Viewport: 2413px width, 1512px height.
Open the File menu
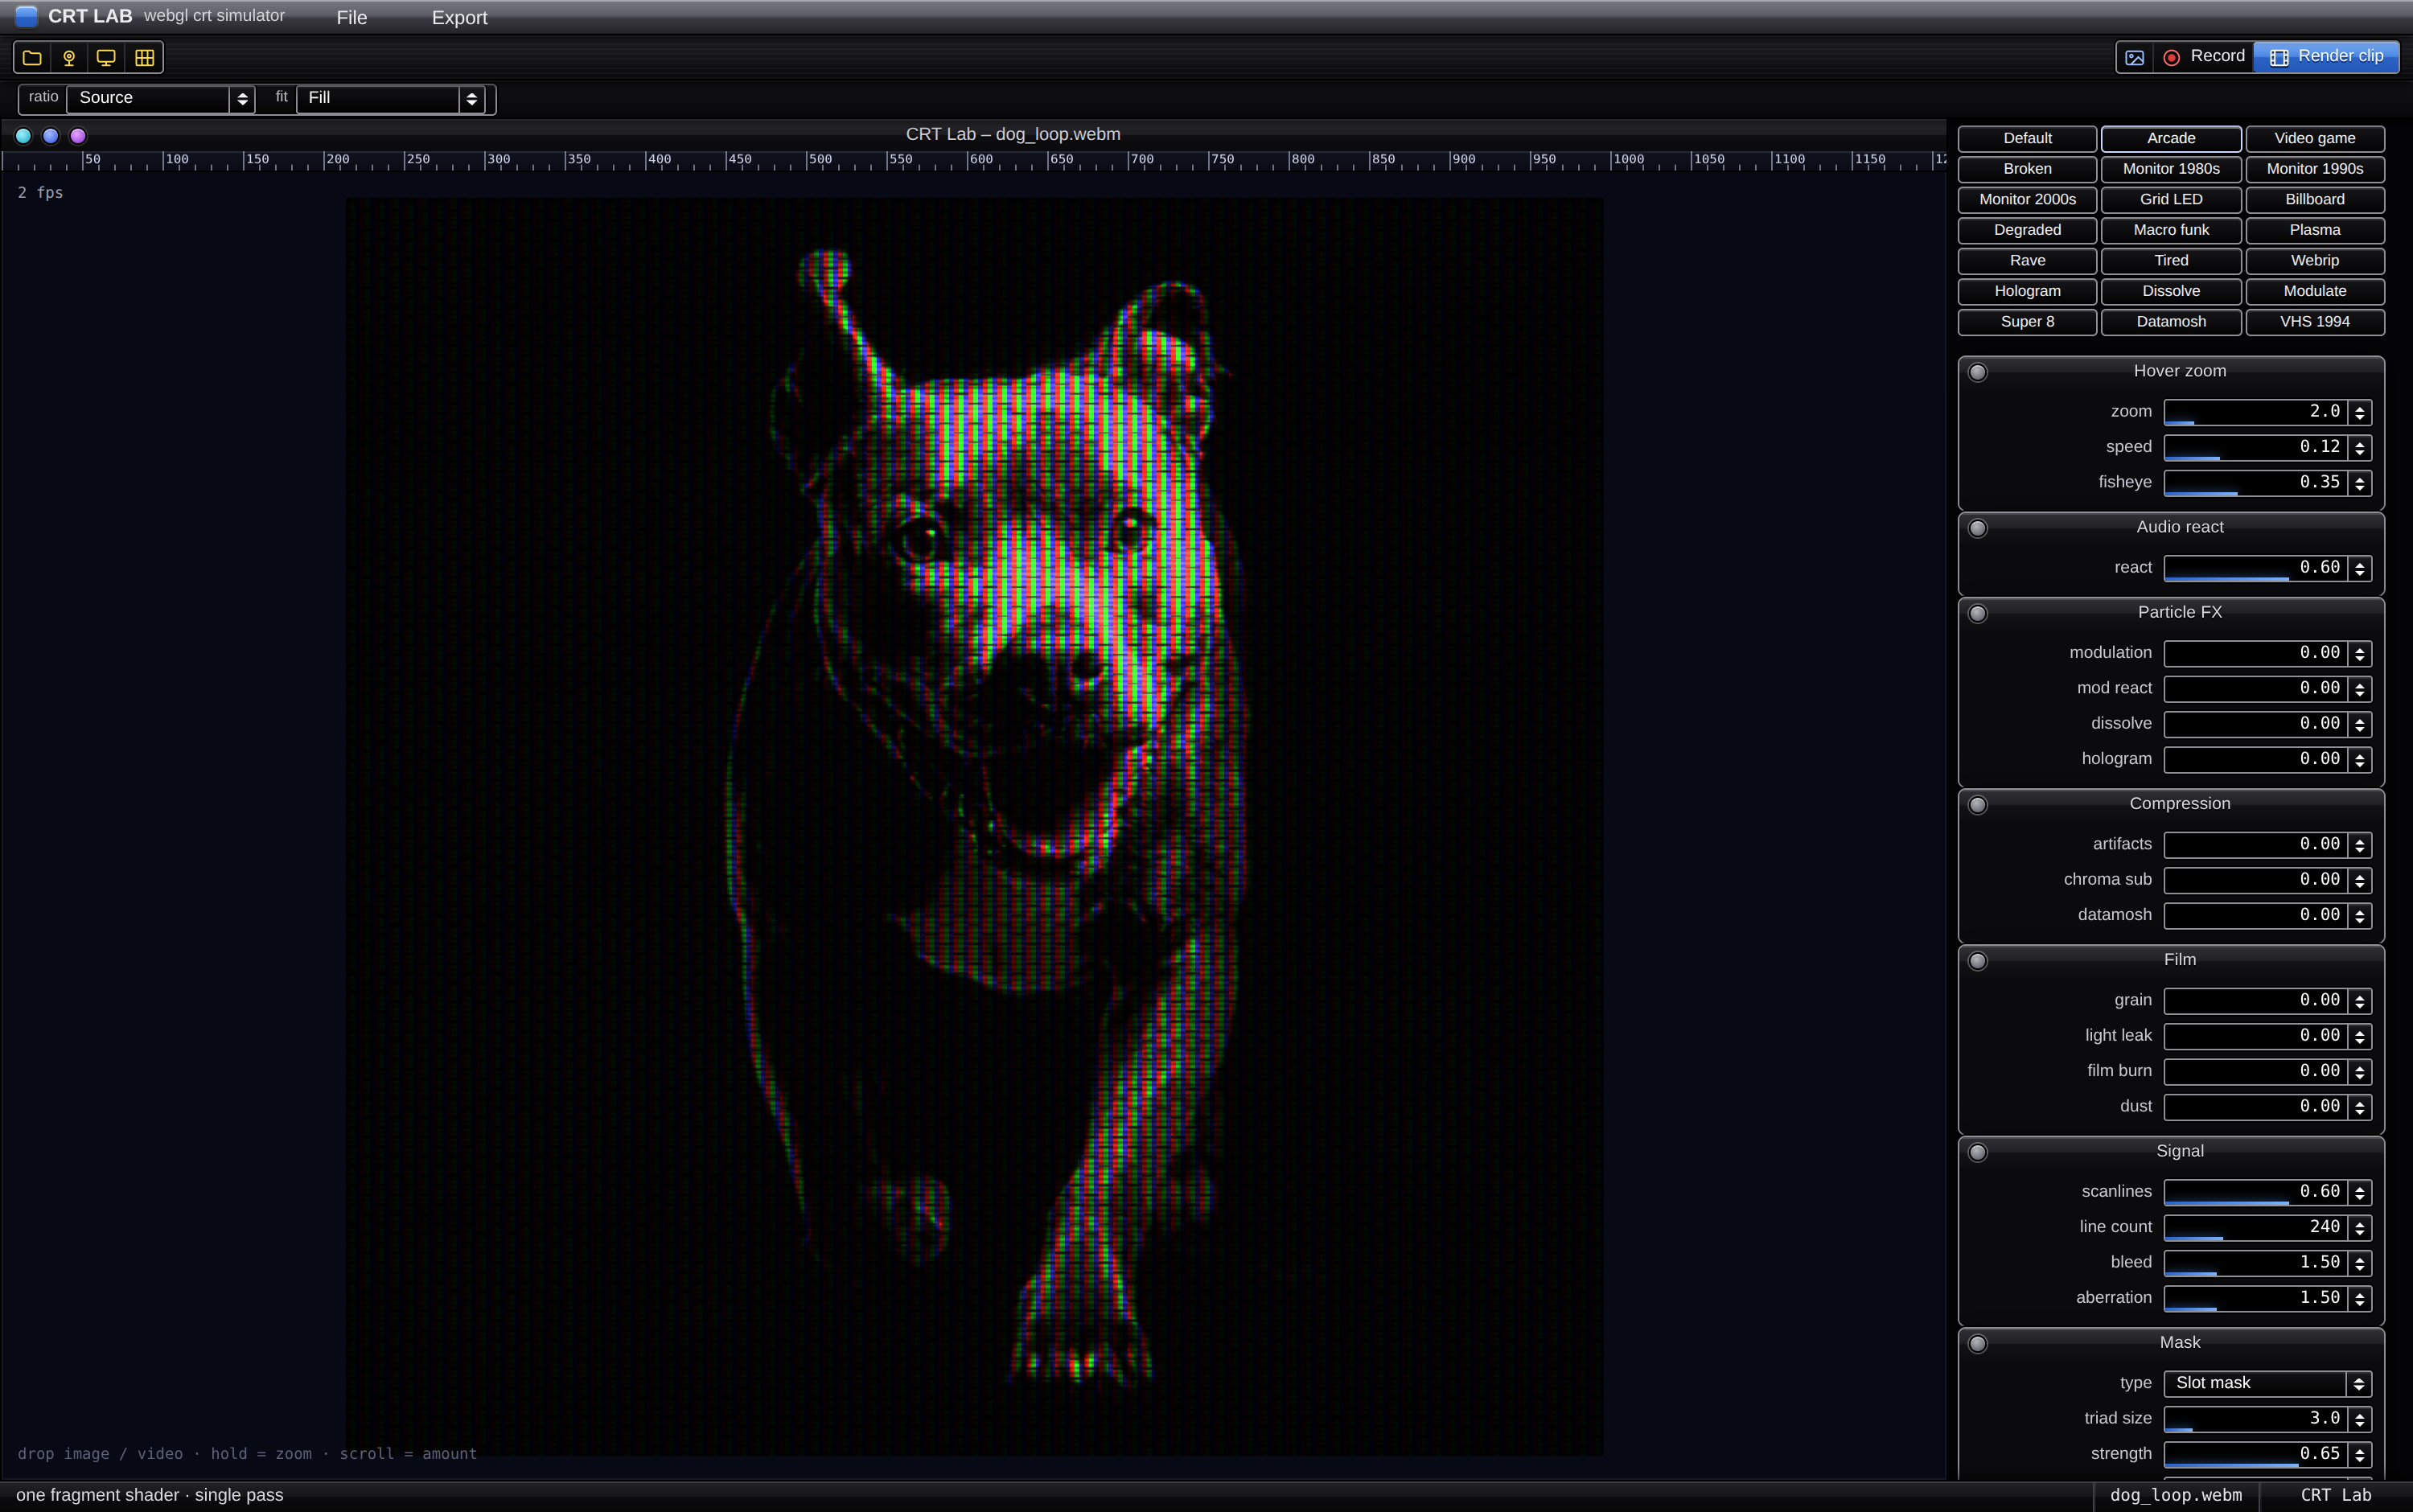pyautogui.click(x=352, y=18)
